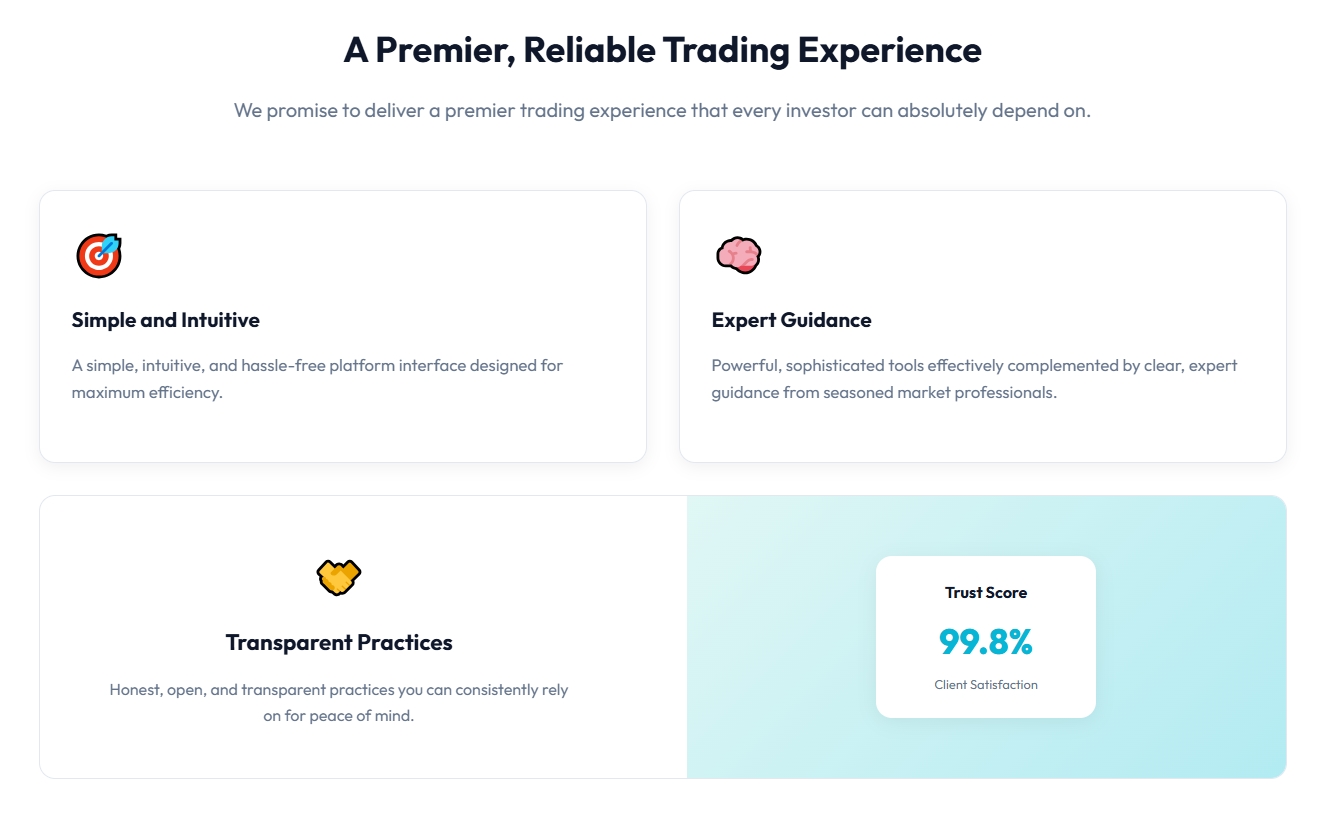This screenshot has width=1329, height=818.
Task: Select the "Simple and Intuitive" heading
Action: pos(165,320)
